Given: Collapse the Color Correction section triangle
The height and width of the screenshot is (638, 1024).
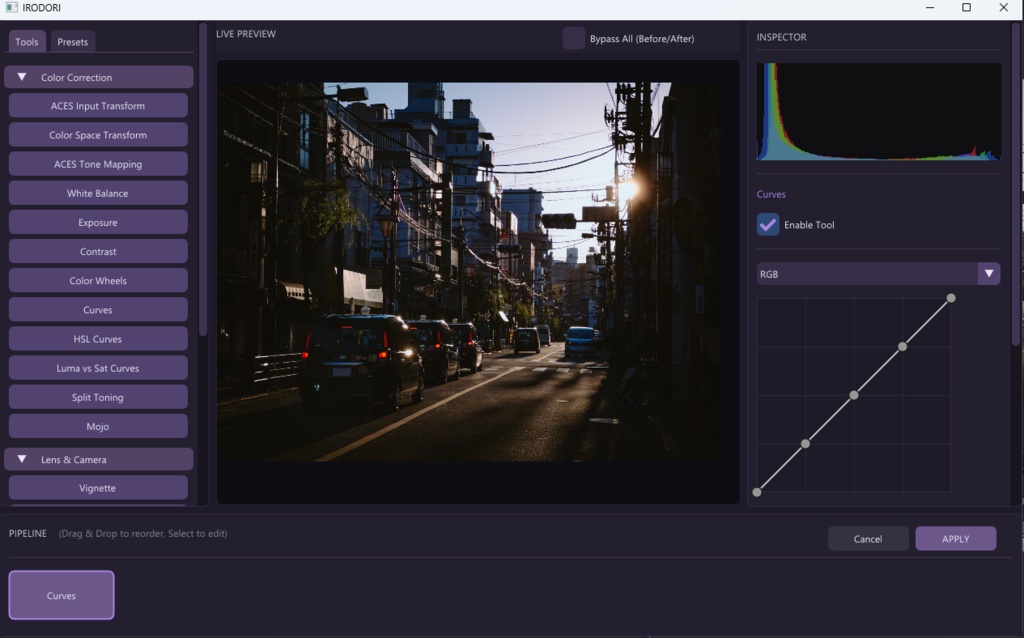Looking at the screenshot, I should click(22, 77).
